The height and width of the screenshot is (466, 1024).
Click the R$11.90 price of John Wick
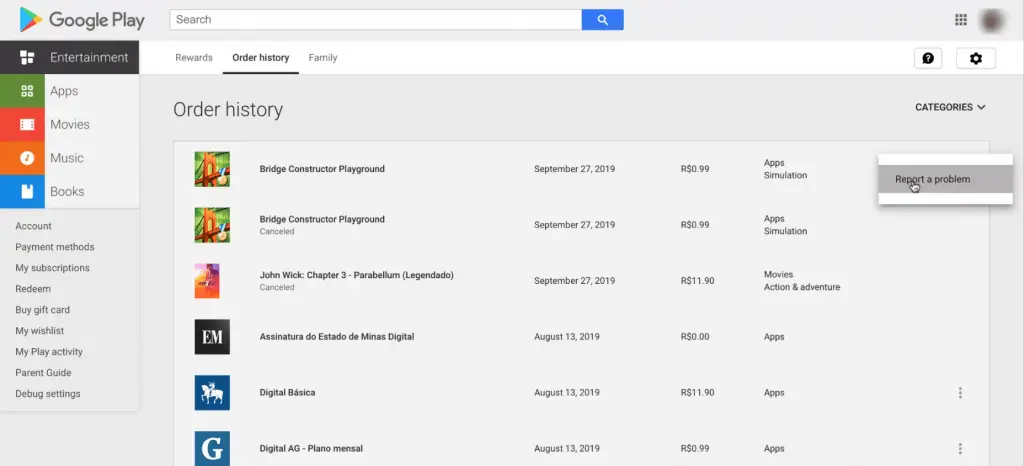point(697,281)
